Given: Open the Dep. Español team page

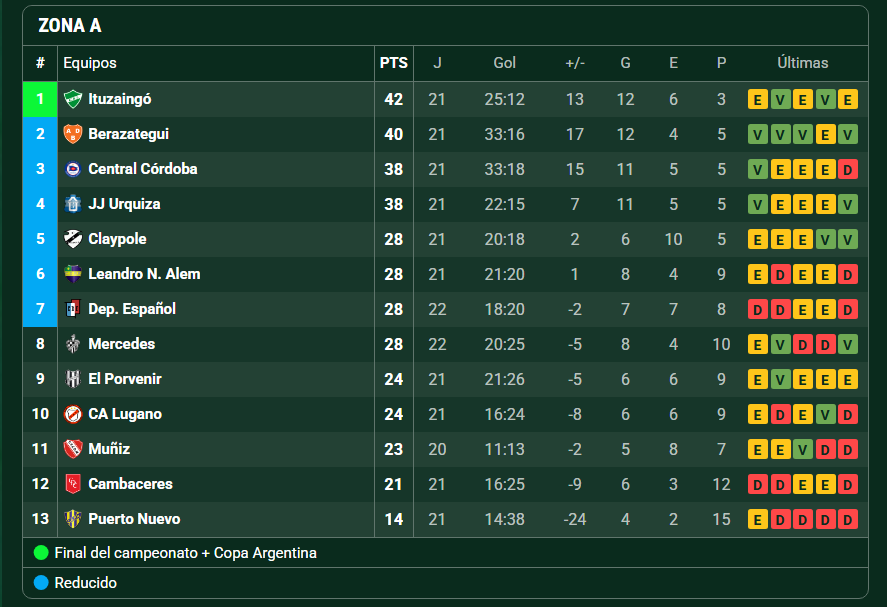Looking at the screenshot, I should coord(132,309).
